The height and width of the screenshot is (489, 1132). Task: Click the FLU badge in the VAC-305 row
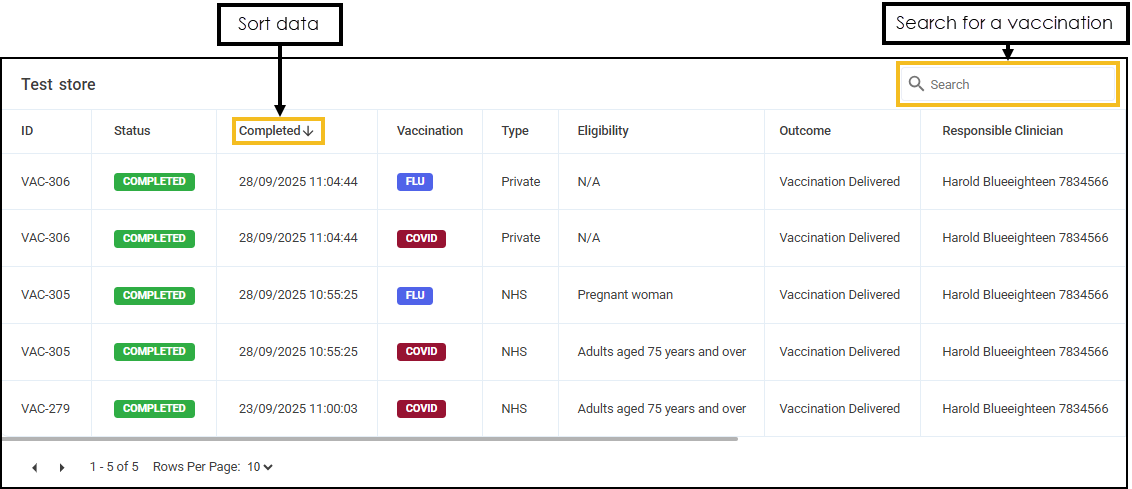click(415, 295)
